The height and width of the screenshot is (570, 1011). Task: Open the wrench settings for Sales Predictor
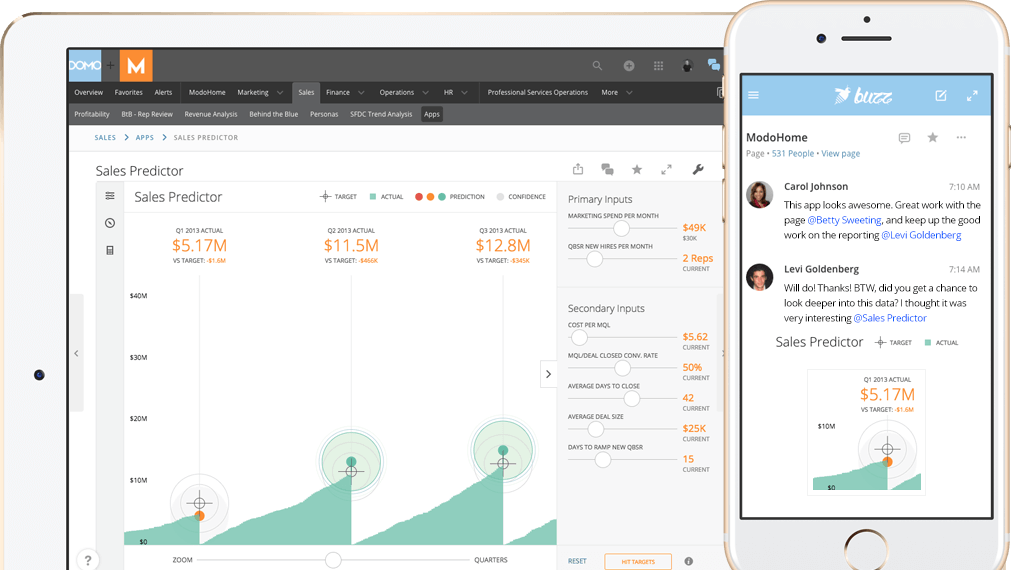coord(698,170)
